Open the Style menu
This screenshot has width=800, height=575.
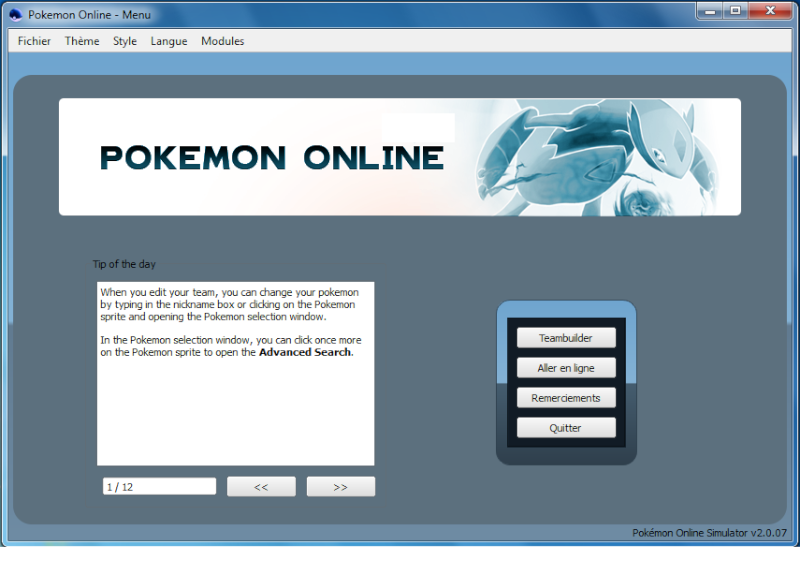(x=124, y=41)
